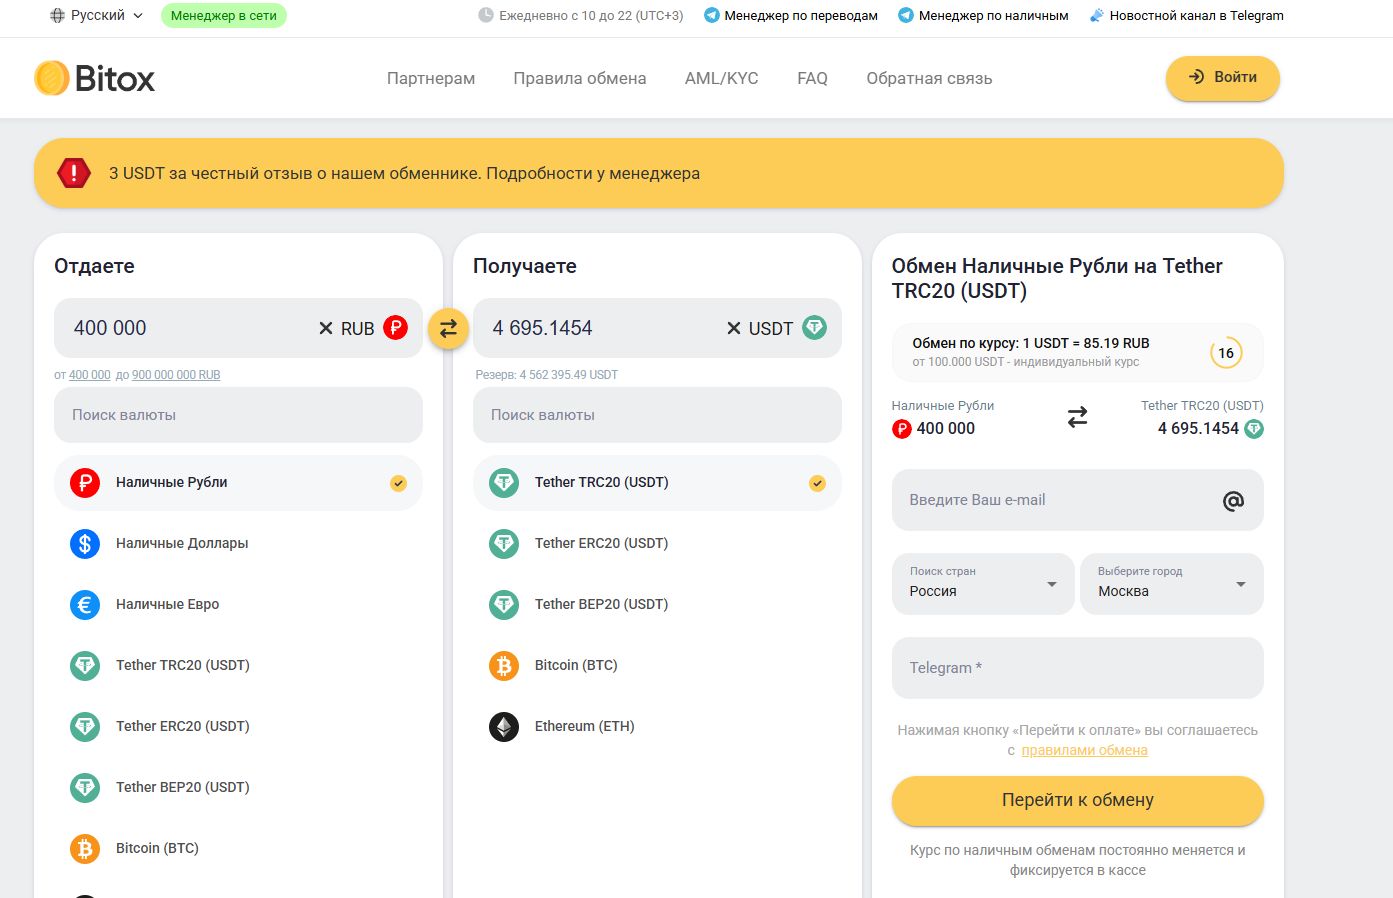Image resolution: width=1393 pixels, height=898 pixels.
Task: Open the Поиск стран Россия dropdown
Action: 983,584
